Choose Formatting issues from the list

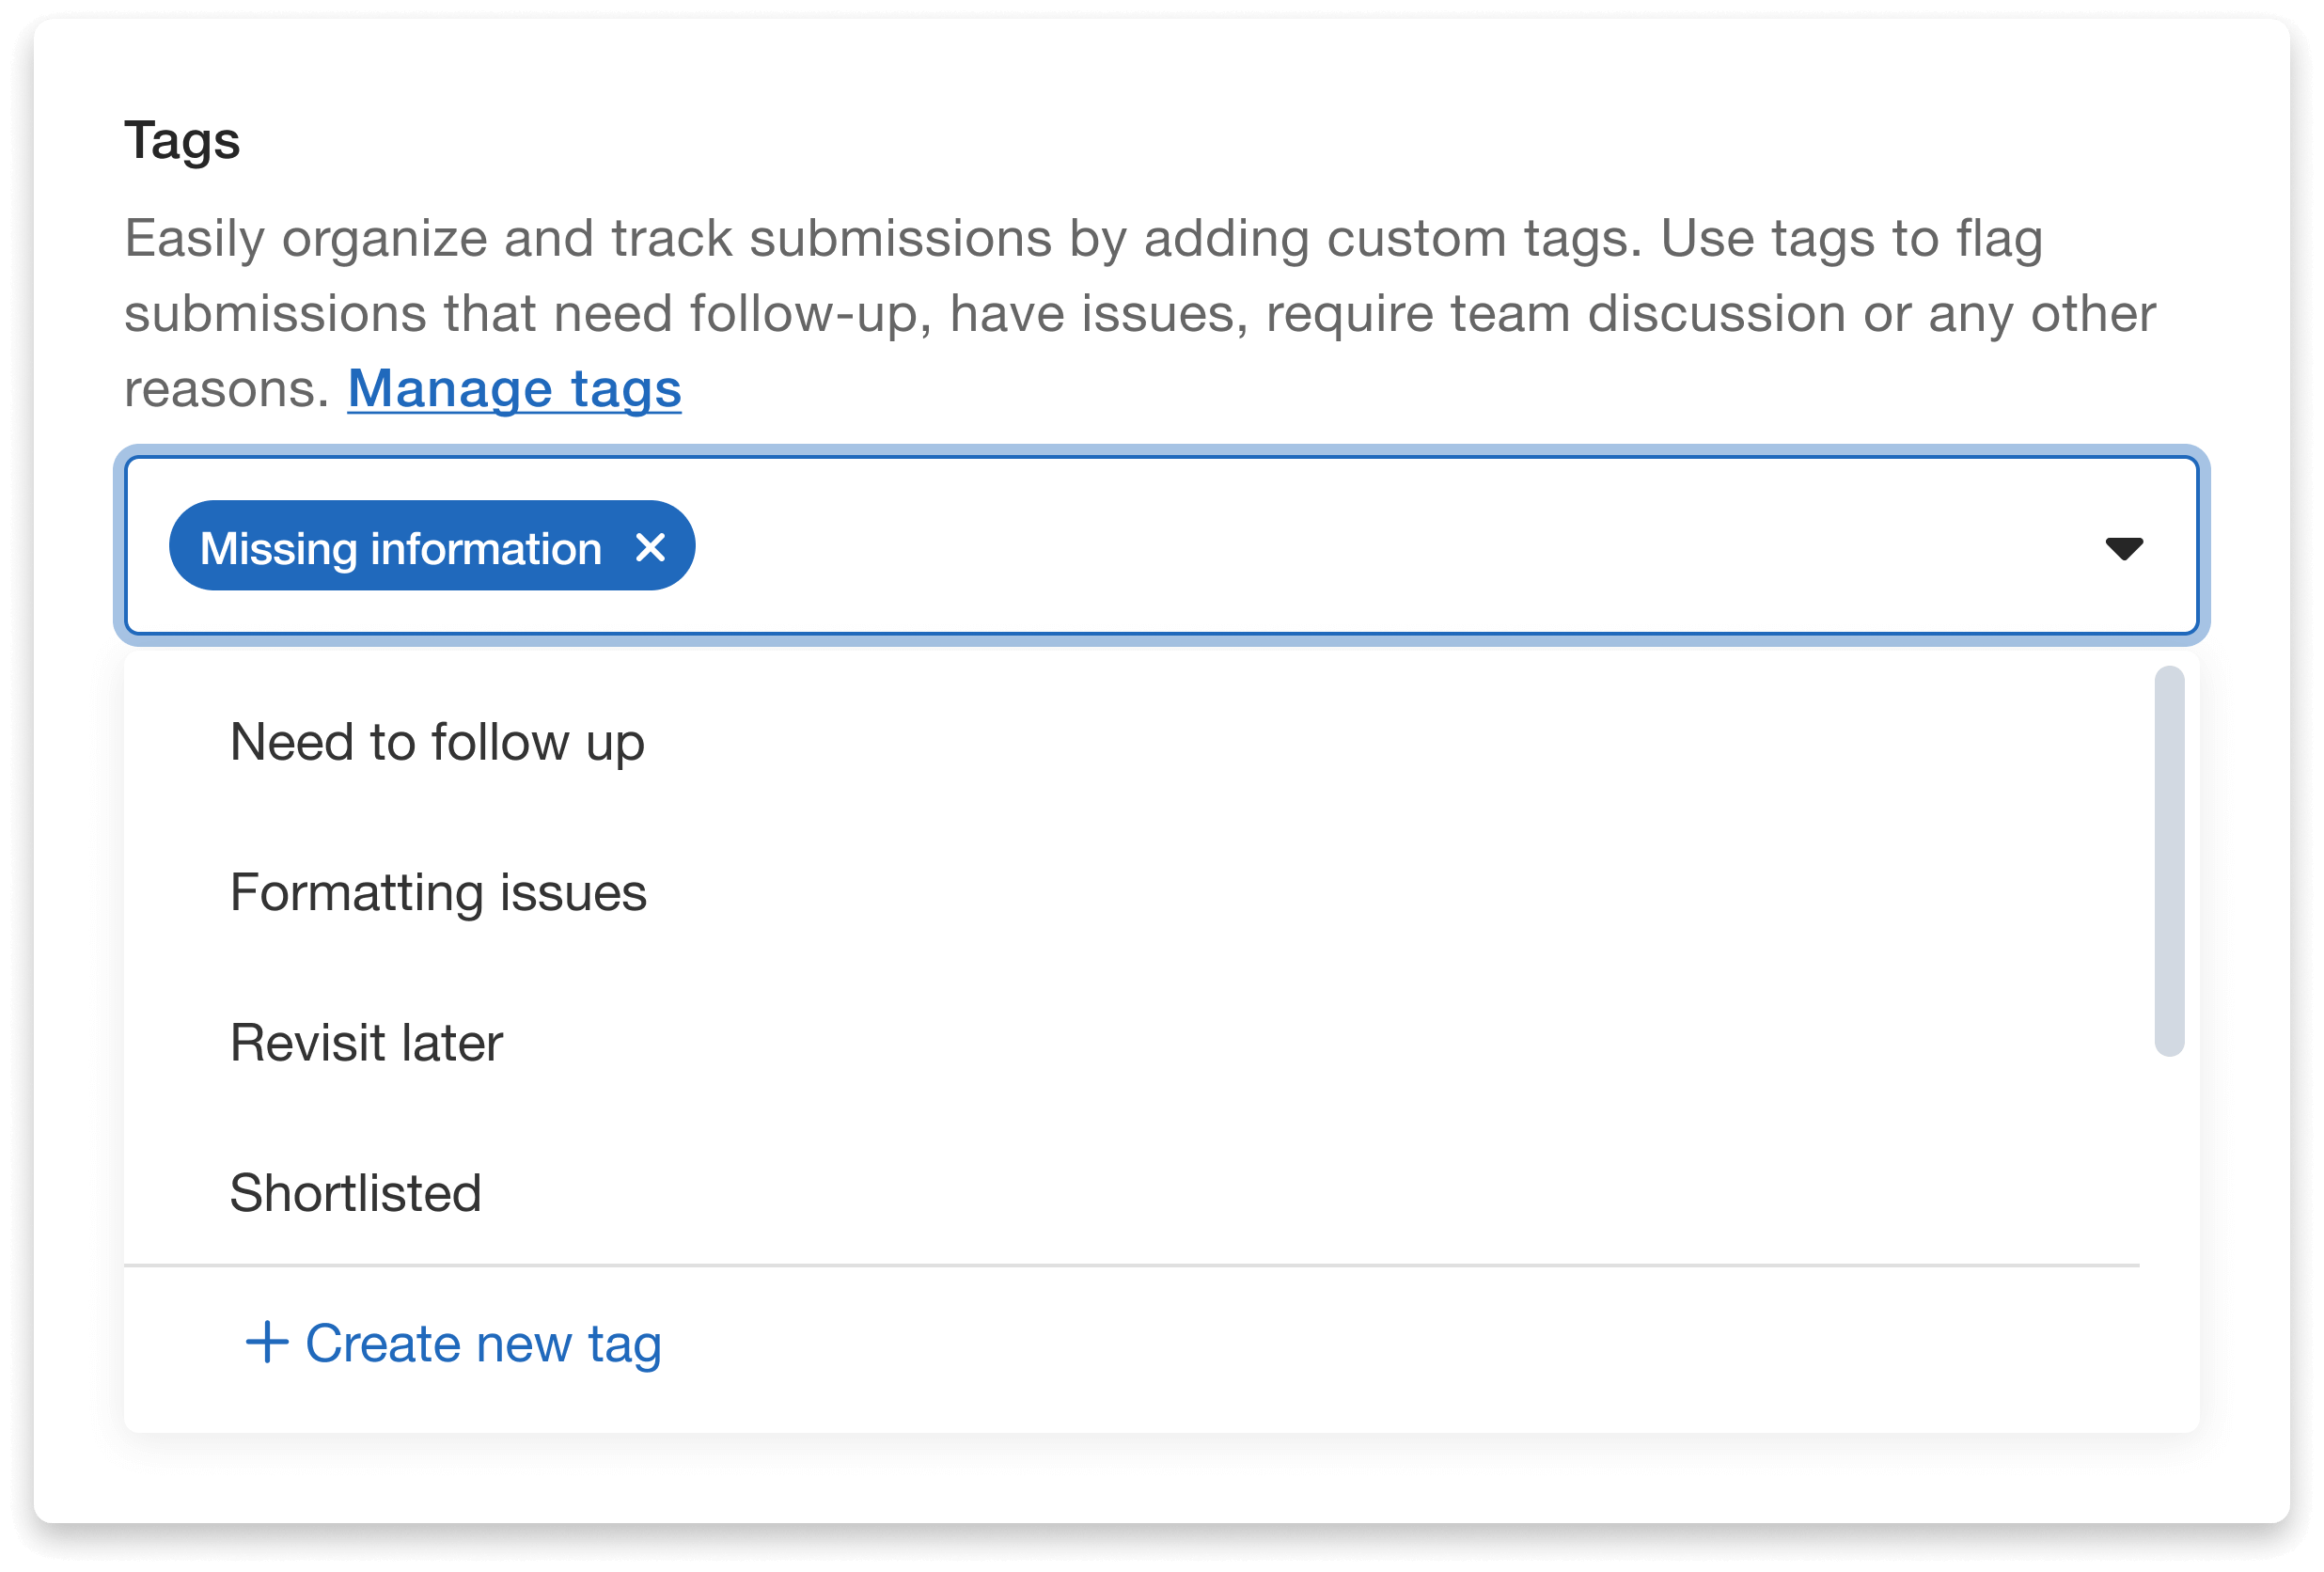click(x=438, y=893)
